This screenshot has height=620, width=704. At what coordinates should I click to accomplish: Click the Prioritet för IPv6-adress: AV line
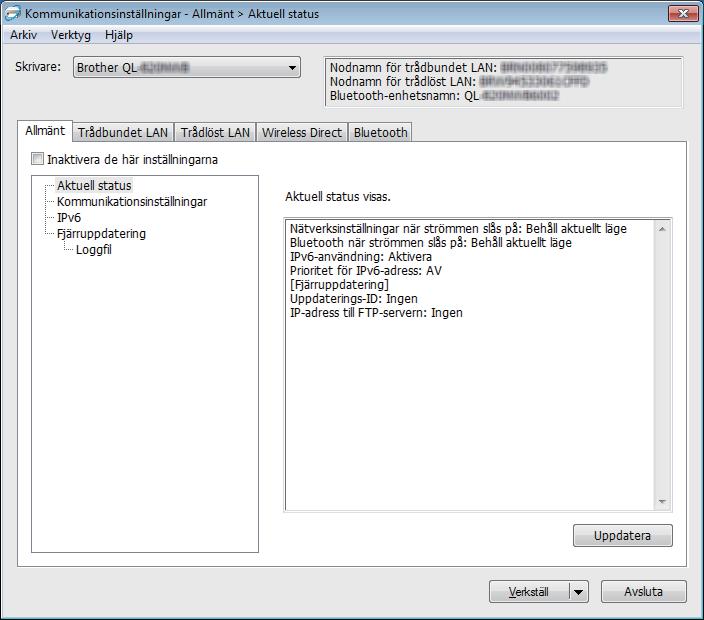(x=365, y=271)
